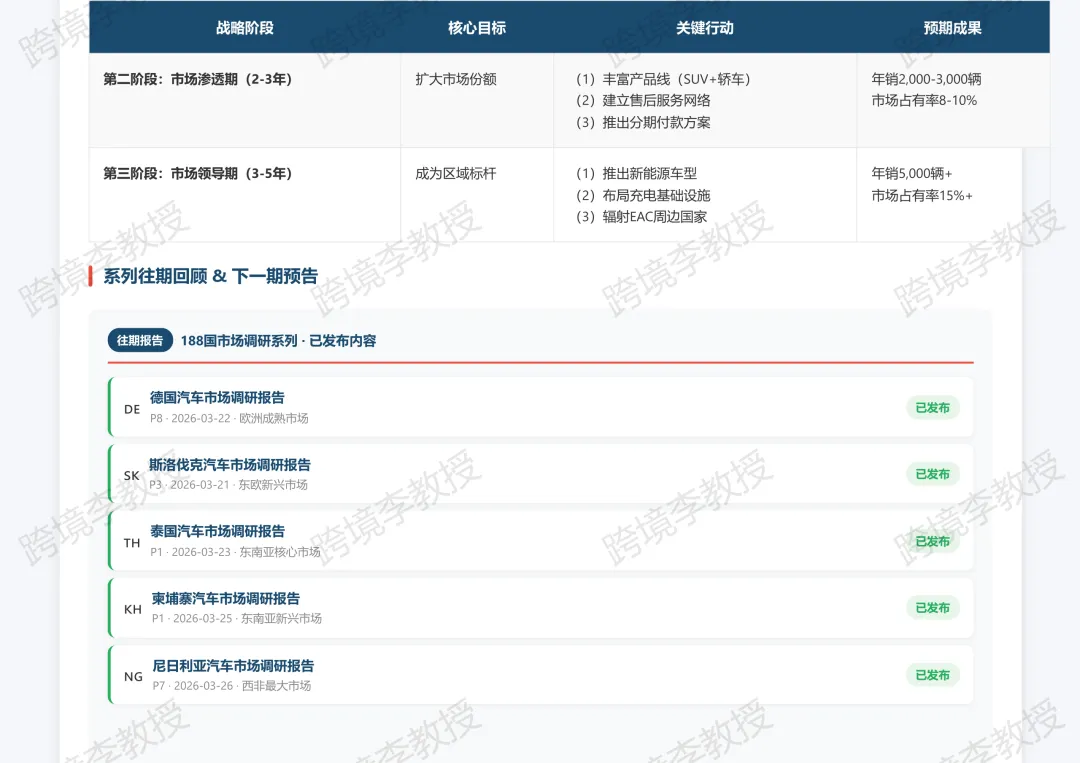Image resolution: width=1080 pixels, height=763 pixels.
Task: Click P8 · 2026-03-22 · 欧洲成熟市场 subtitle
Action: (x=229, y=418)
